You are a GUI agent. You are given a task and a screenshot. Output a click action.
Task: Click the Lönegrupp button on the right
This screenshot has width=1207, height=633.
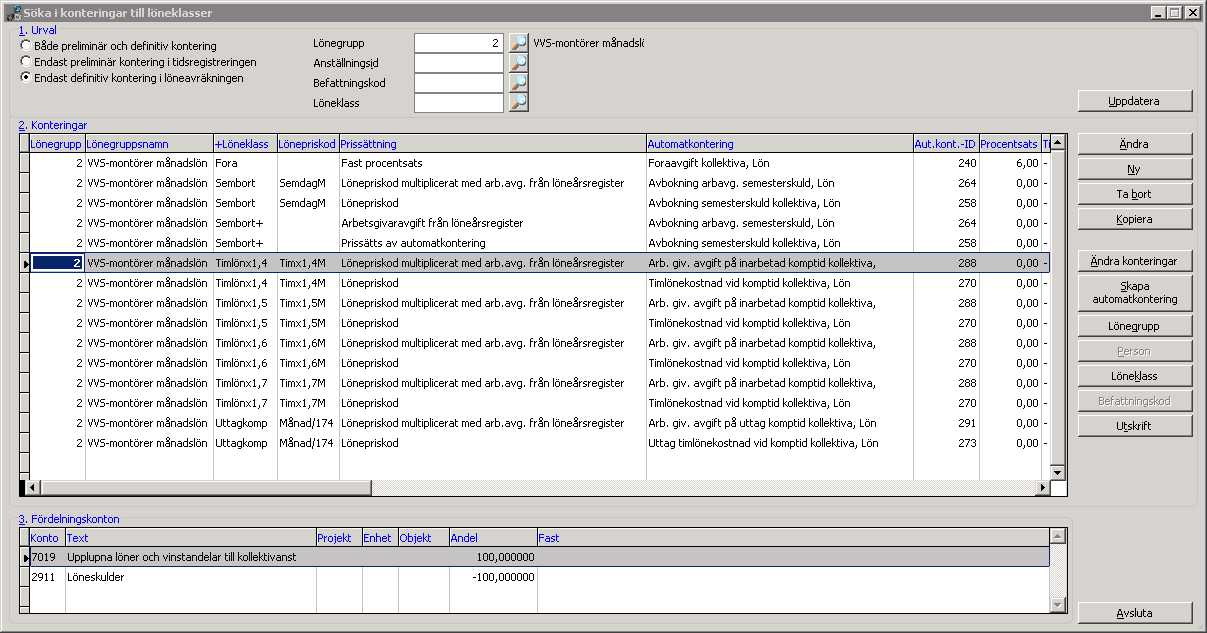(x=1135, y=326)
